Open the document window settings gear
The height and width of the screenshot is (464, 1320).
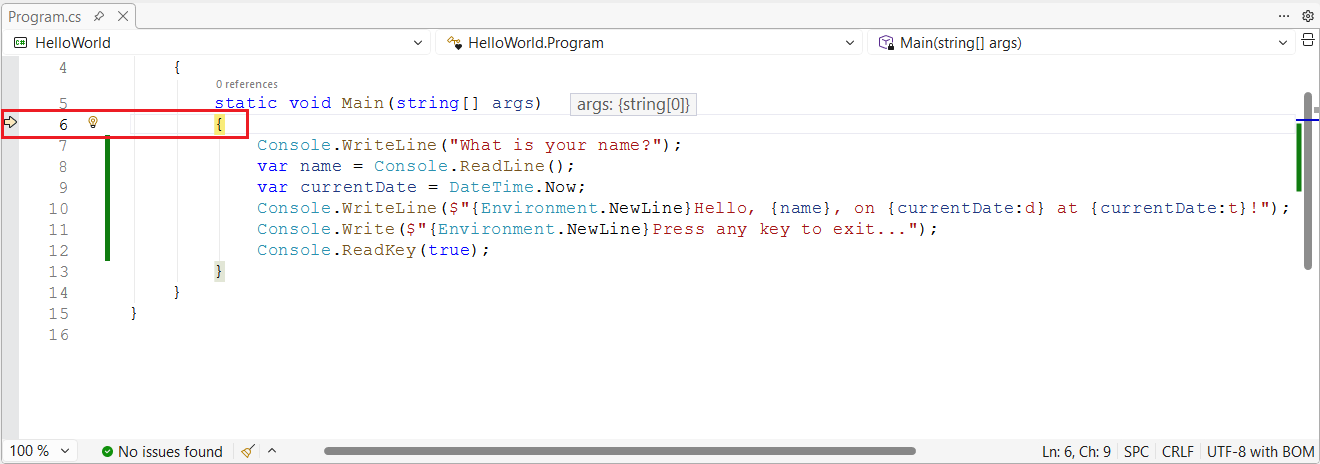pyautogui.click(x=1307, y=16)
